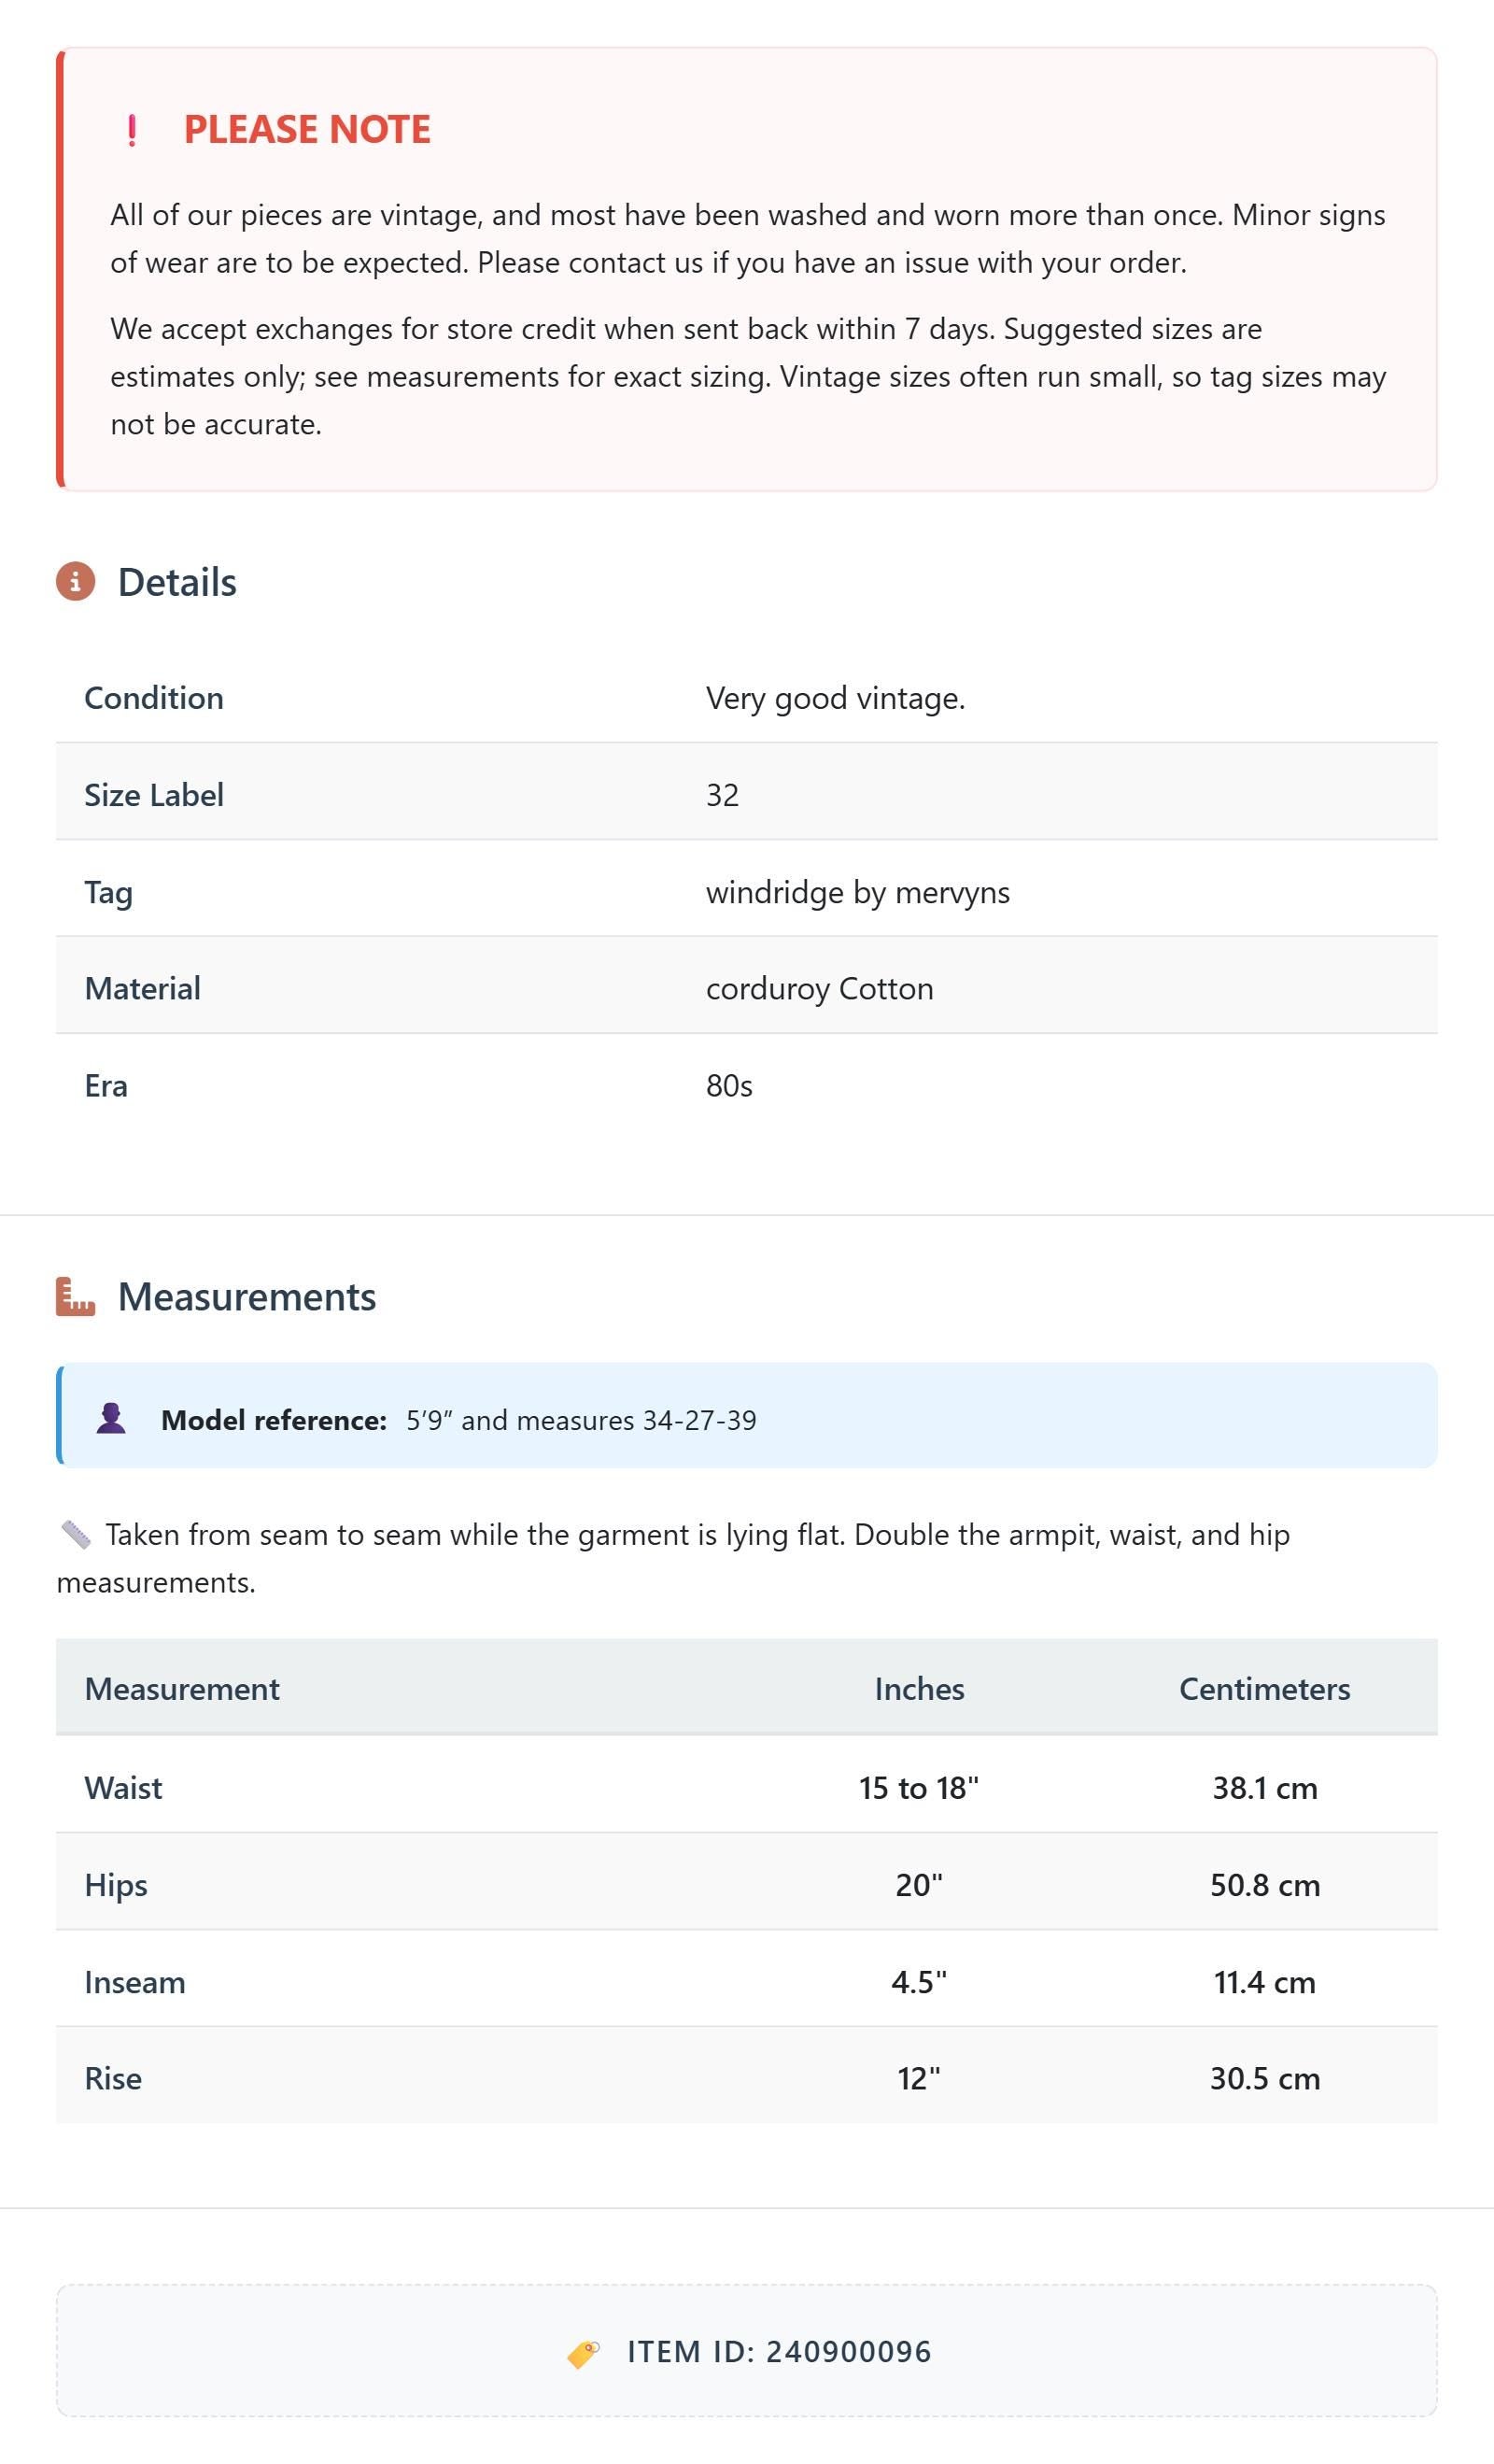
Task: Click the Size Label value 32
Action: [x=722, y=795]
